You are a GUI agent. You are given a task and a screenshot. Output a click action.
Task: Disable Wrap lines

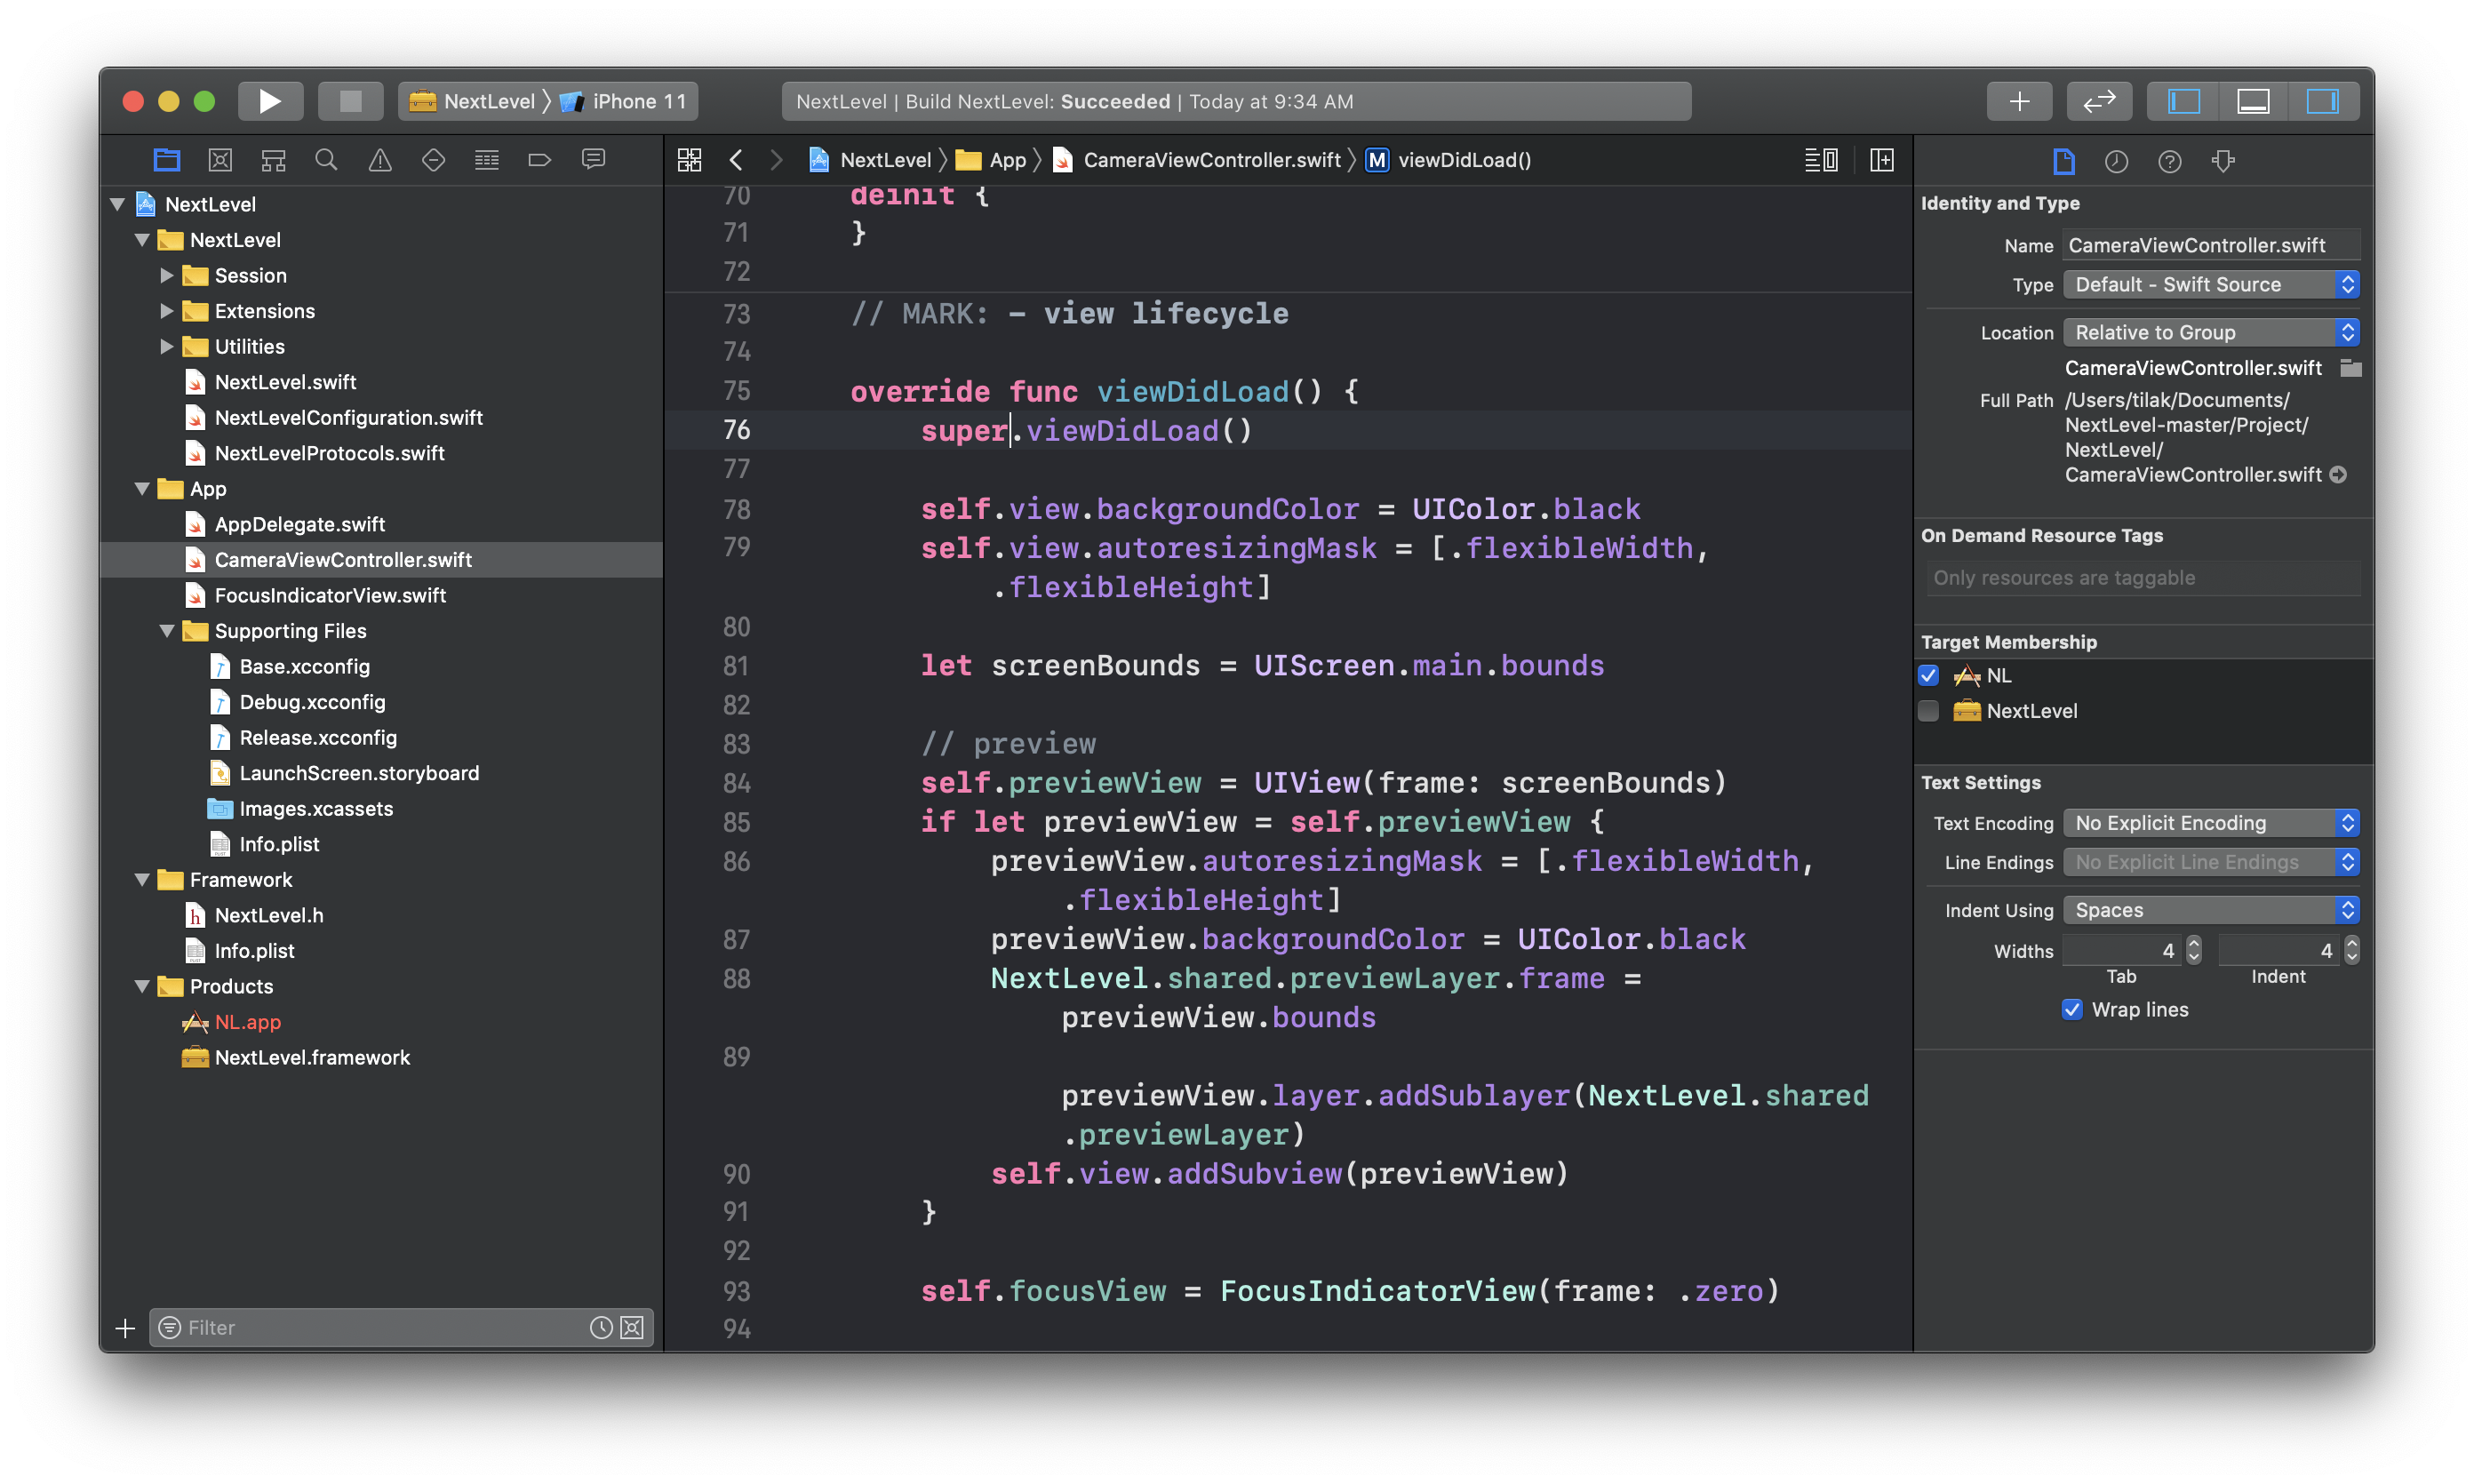point(2072,1010)
